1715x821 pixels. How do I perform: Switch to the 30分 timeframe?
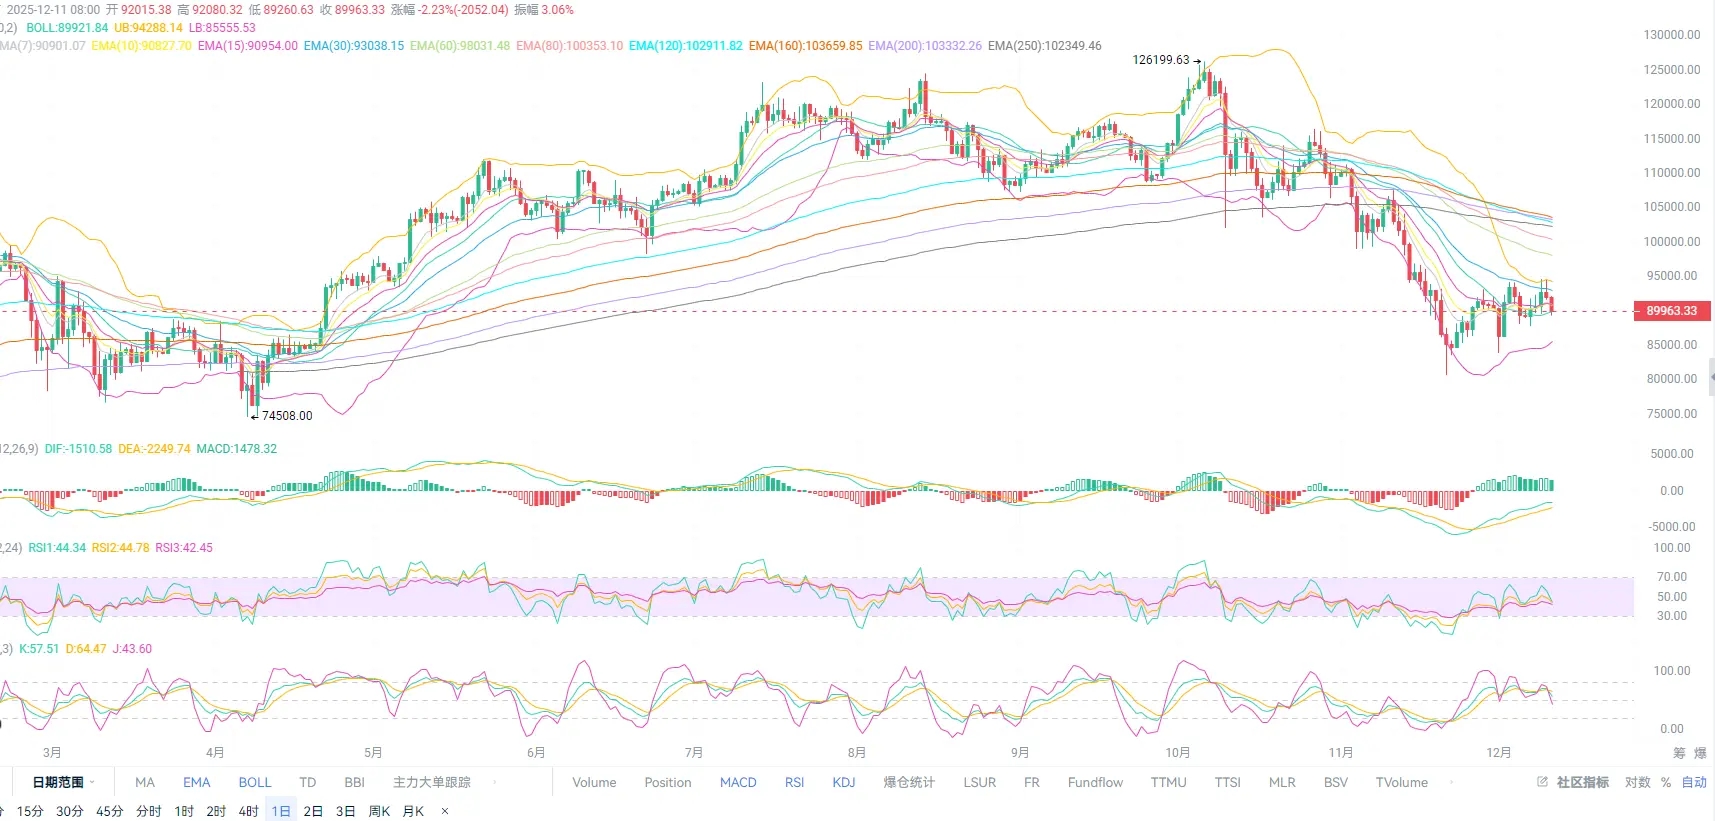pyautogui.click(x=70, y=811)
